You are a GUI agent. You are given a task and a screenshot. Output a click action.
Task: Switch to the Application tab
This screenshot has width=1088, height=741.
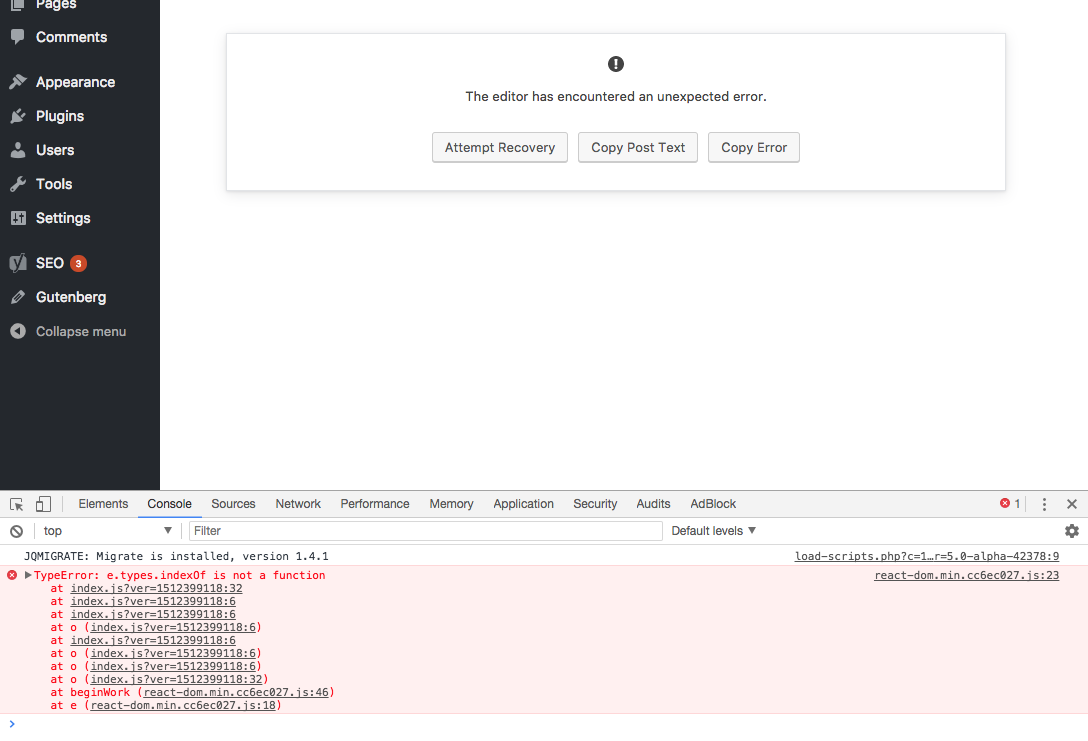523,504
